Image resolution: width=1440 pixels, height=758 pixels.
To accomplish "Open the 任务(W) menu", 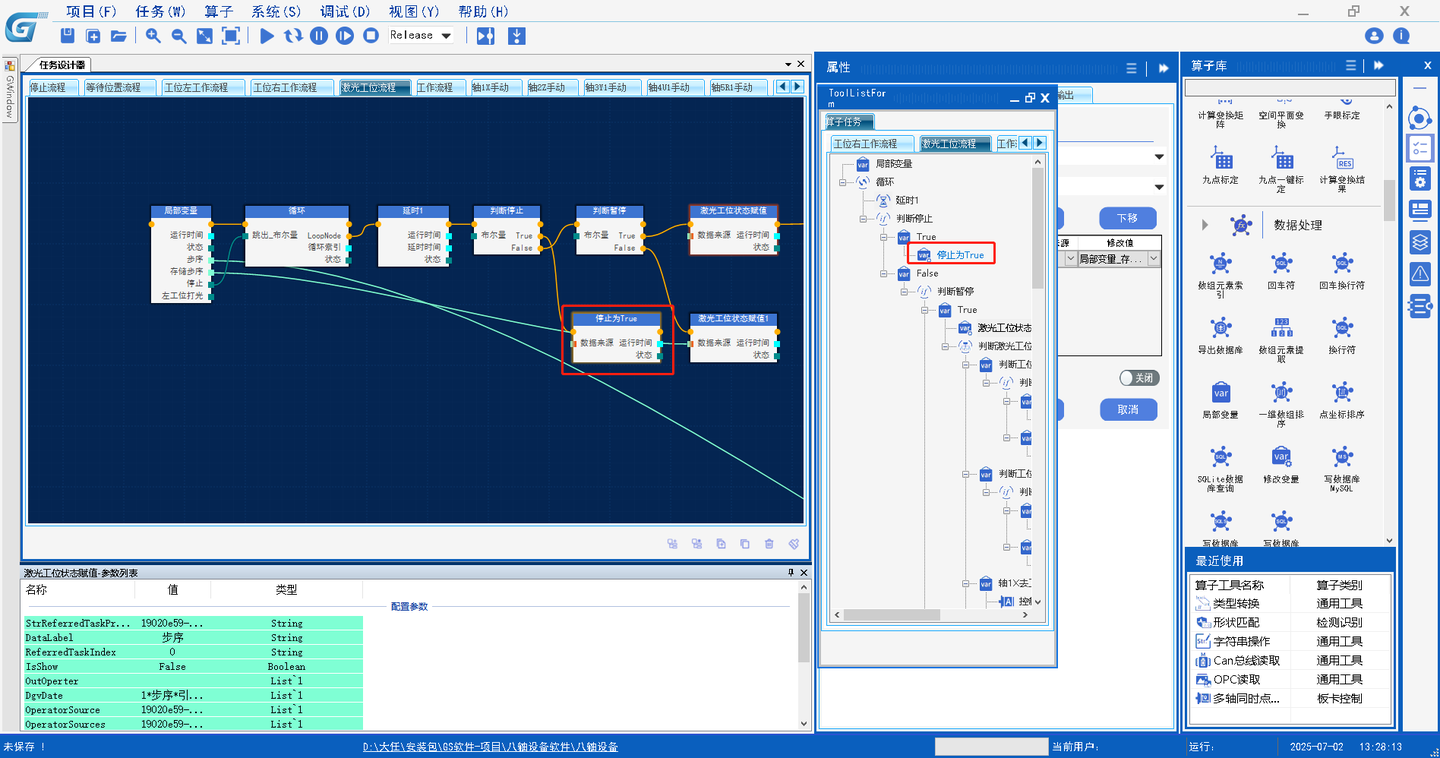I will [x=160, y=11].
